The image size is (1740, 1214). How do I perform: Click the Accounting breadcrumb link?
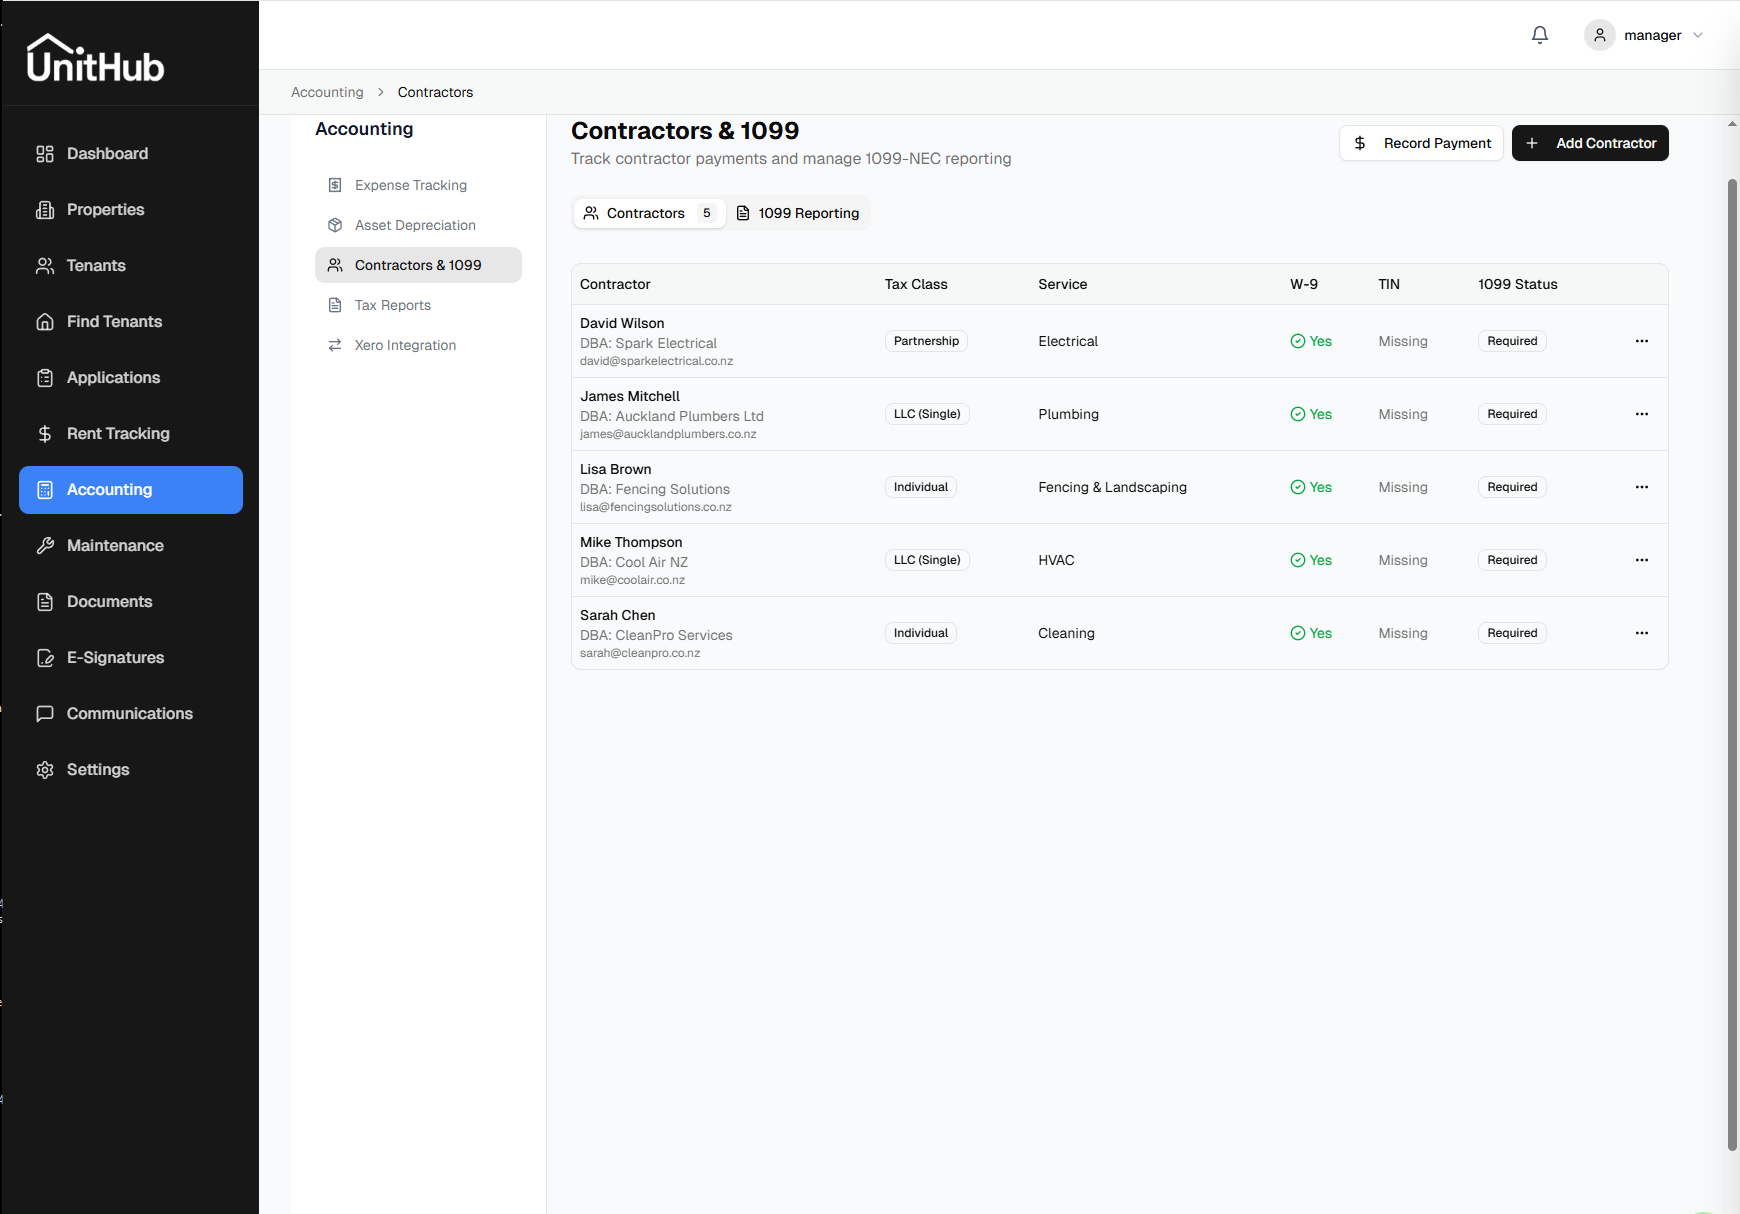point(327,92)
